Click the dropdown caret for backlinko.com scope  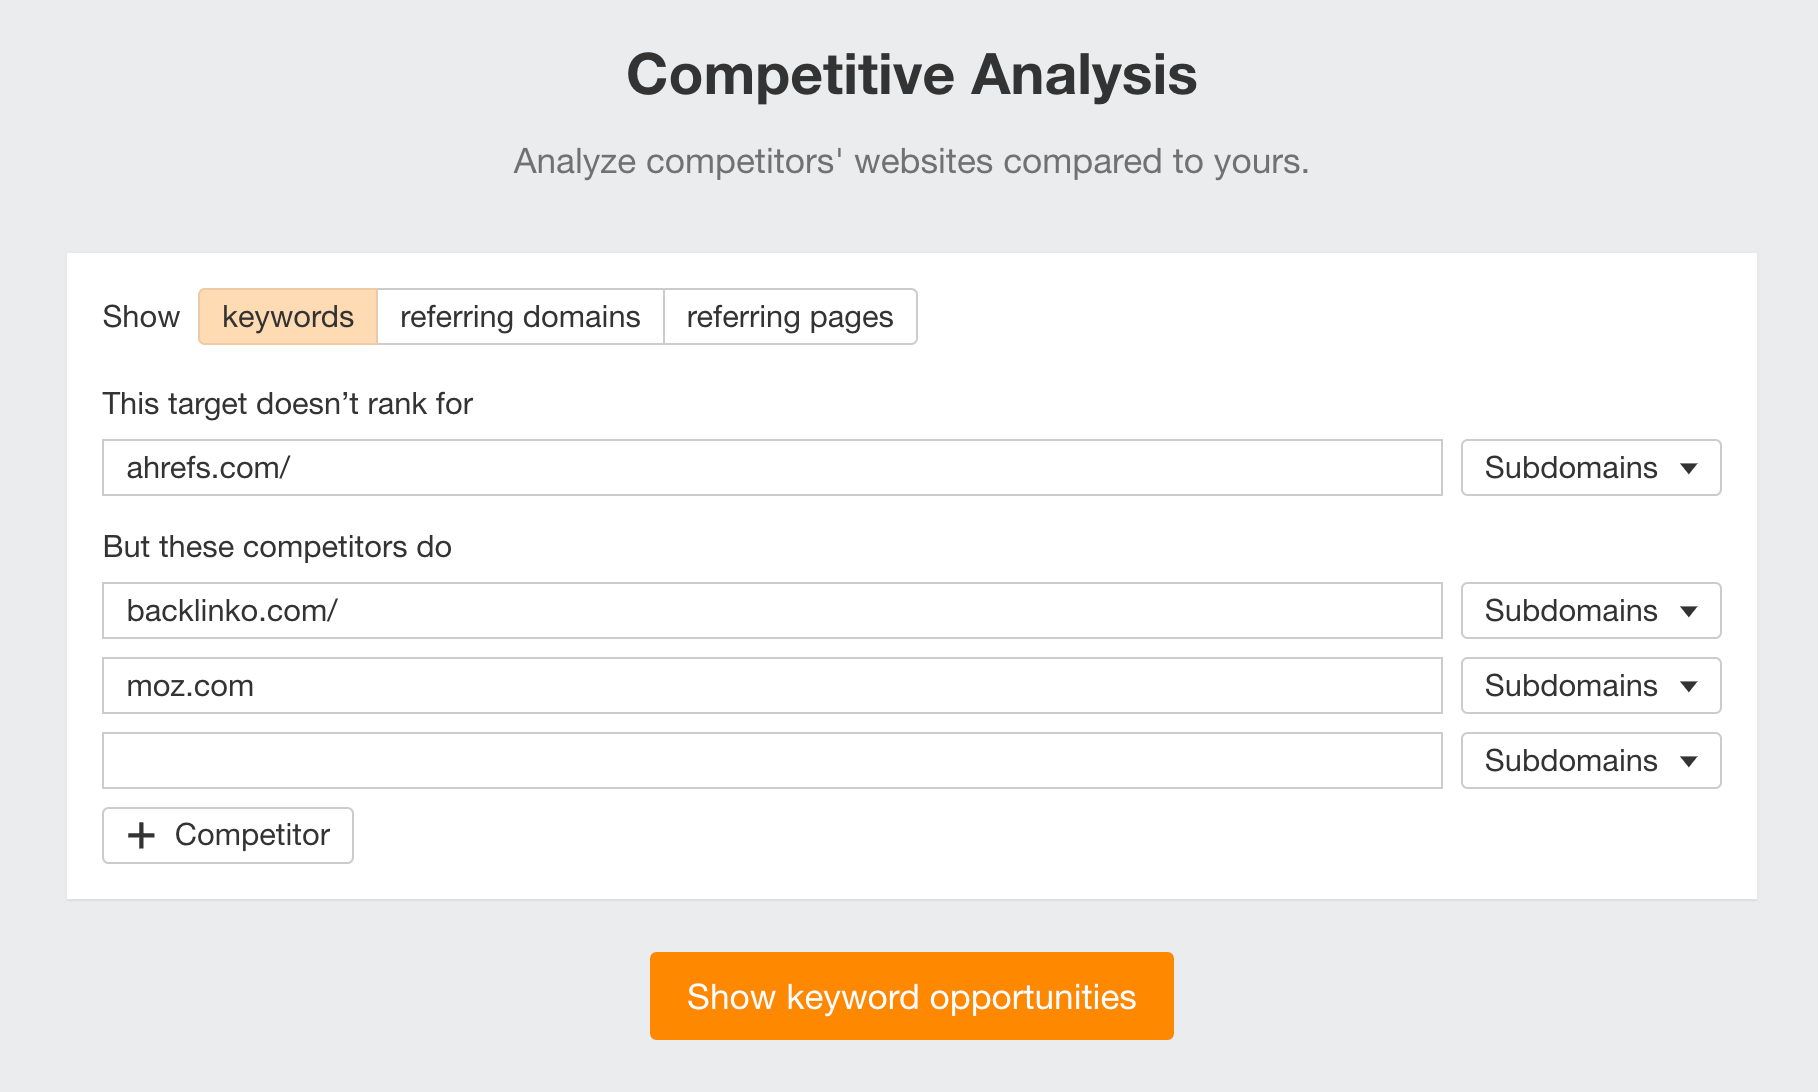tap(1688, 610)
